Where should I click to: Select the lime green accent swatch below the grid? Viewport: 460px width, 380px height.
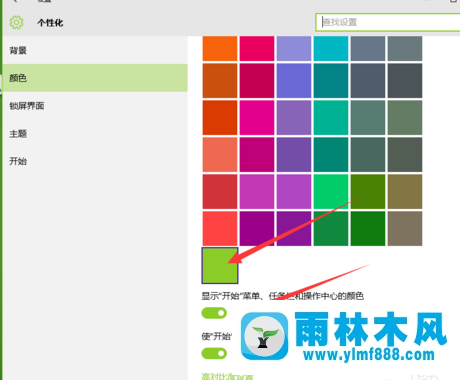[x=220, y=266]
